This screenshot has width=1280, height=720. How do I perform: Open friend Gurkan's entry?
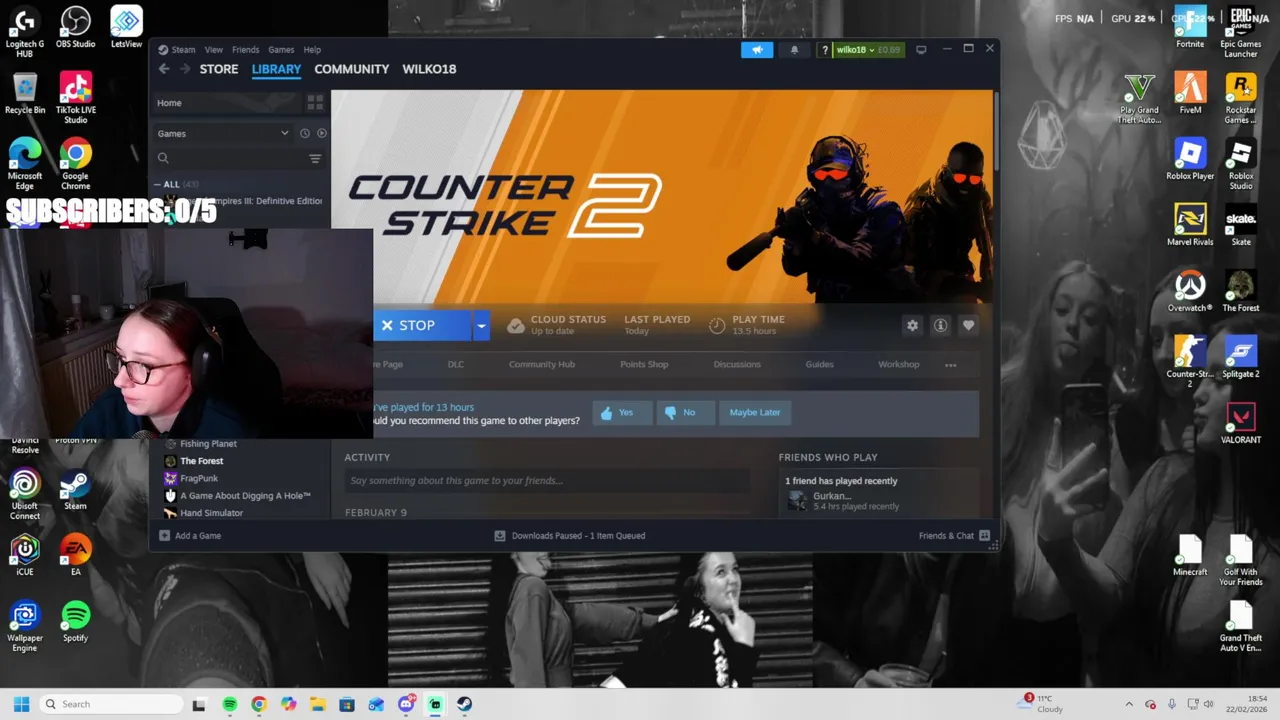[842, 501]
